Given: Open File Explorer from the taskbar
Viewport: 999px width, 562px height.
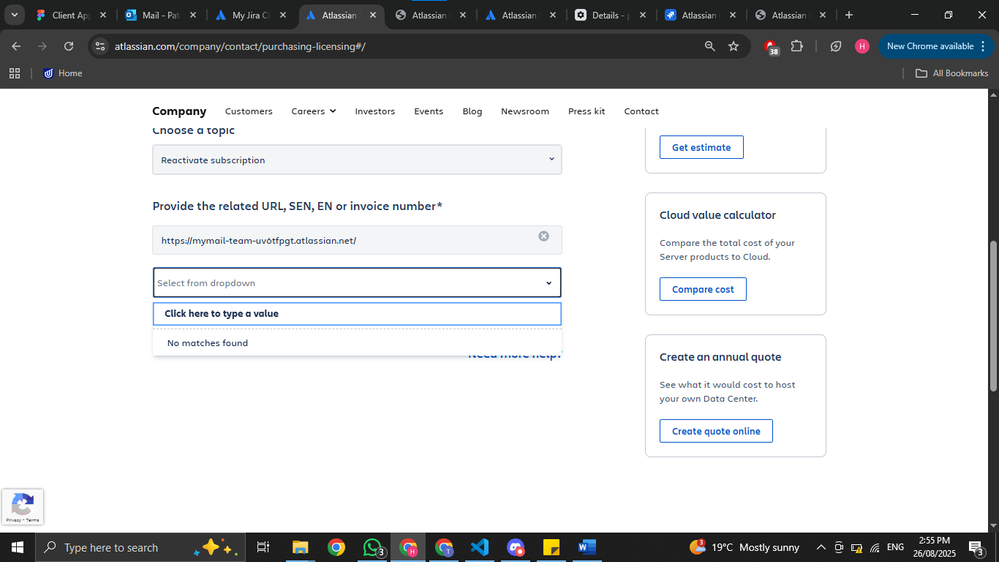Looking at the screenshot, I should pos(300,547).
